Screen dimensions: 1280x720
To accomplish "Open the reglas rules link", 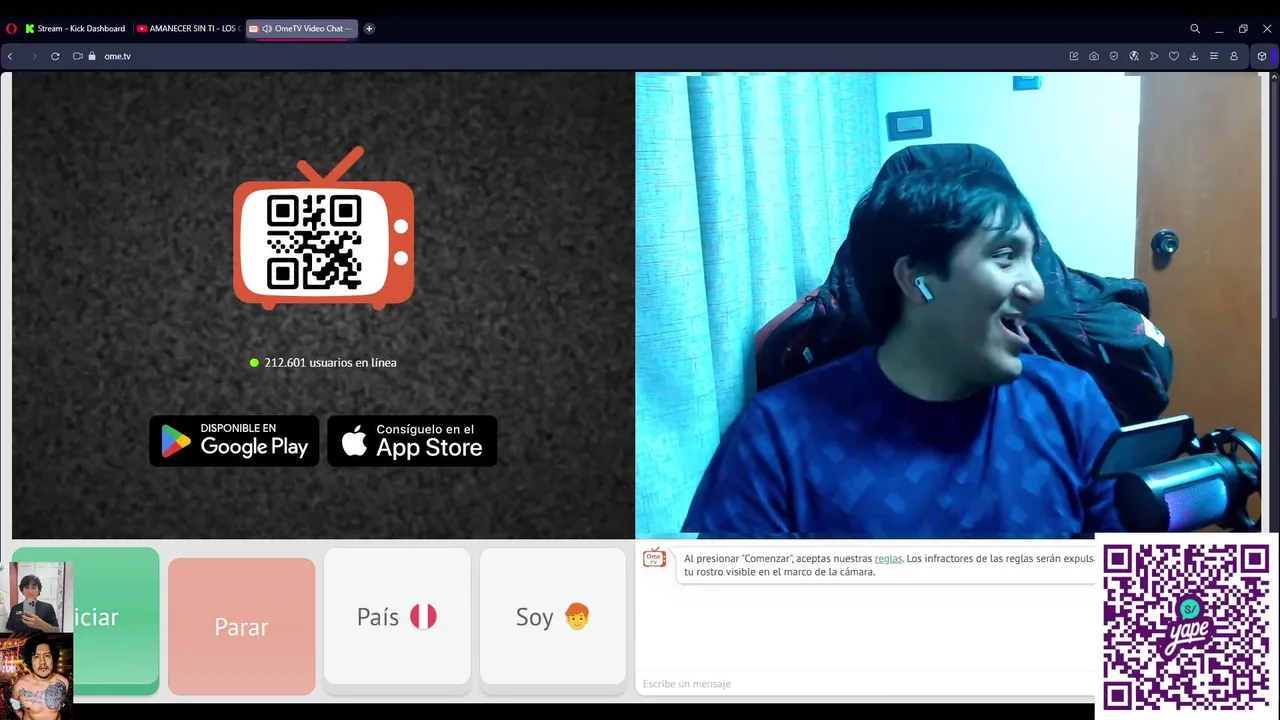I will tap(888, 559).
